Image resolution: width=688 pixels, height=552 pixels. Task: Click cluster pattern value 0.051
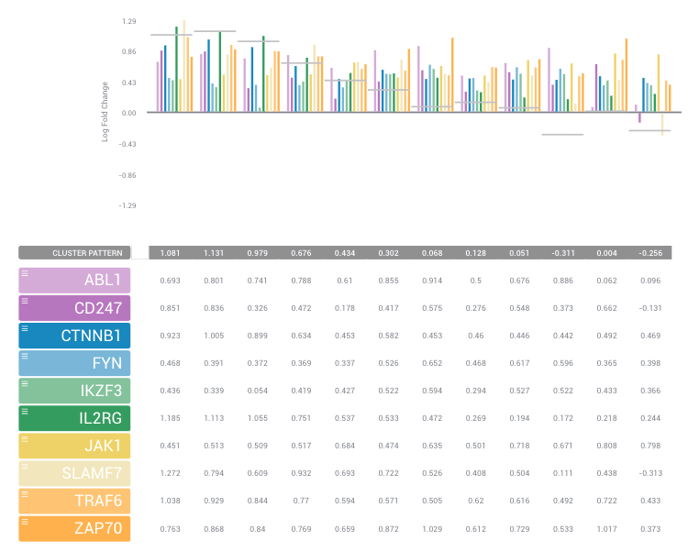click(520, 253)
